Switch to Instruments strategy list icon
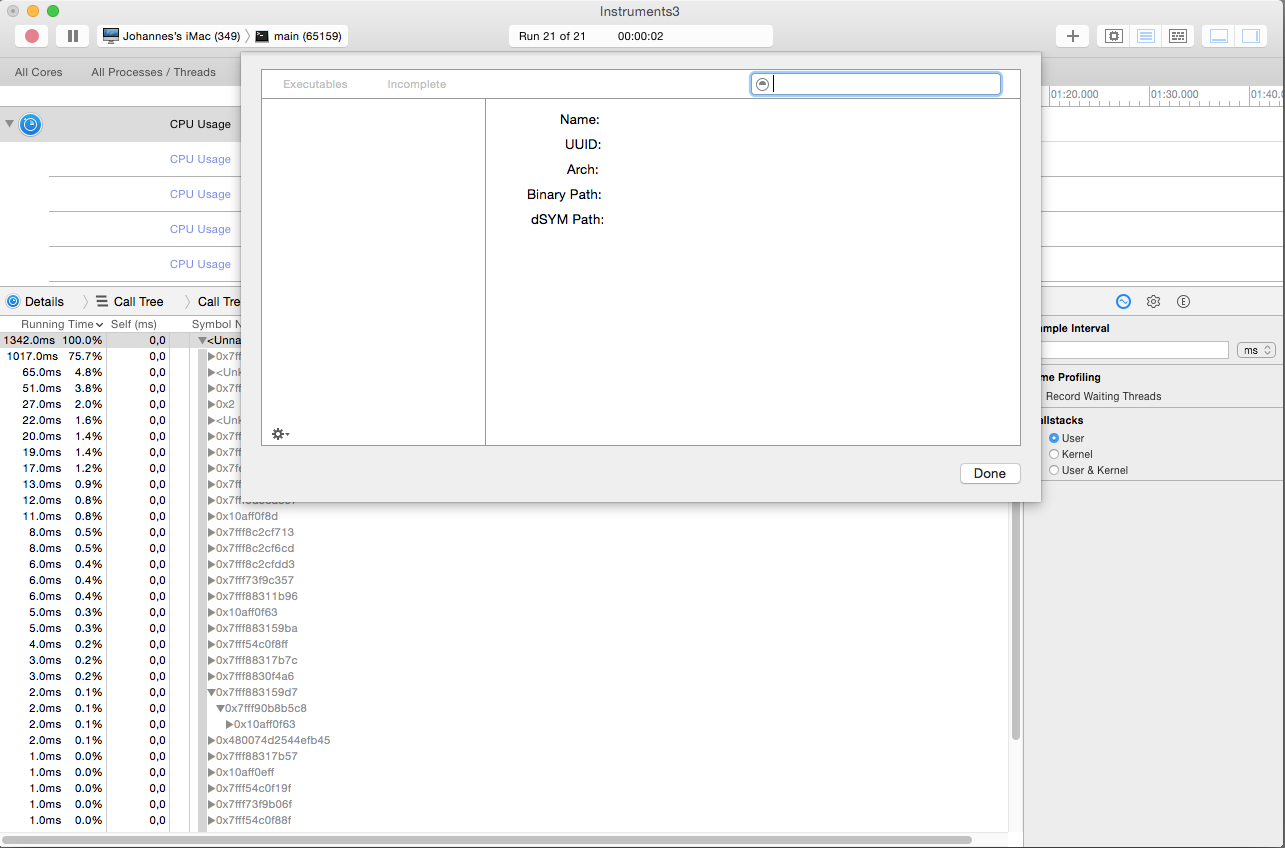This screenshot has width=1285, height=848. (1146, 36)
